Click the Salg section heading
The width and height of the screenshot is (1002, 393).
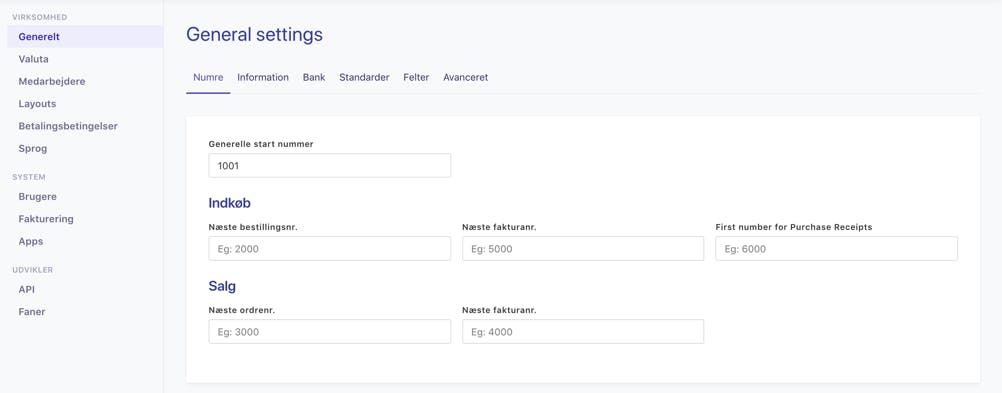point(222,286)
